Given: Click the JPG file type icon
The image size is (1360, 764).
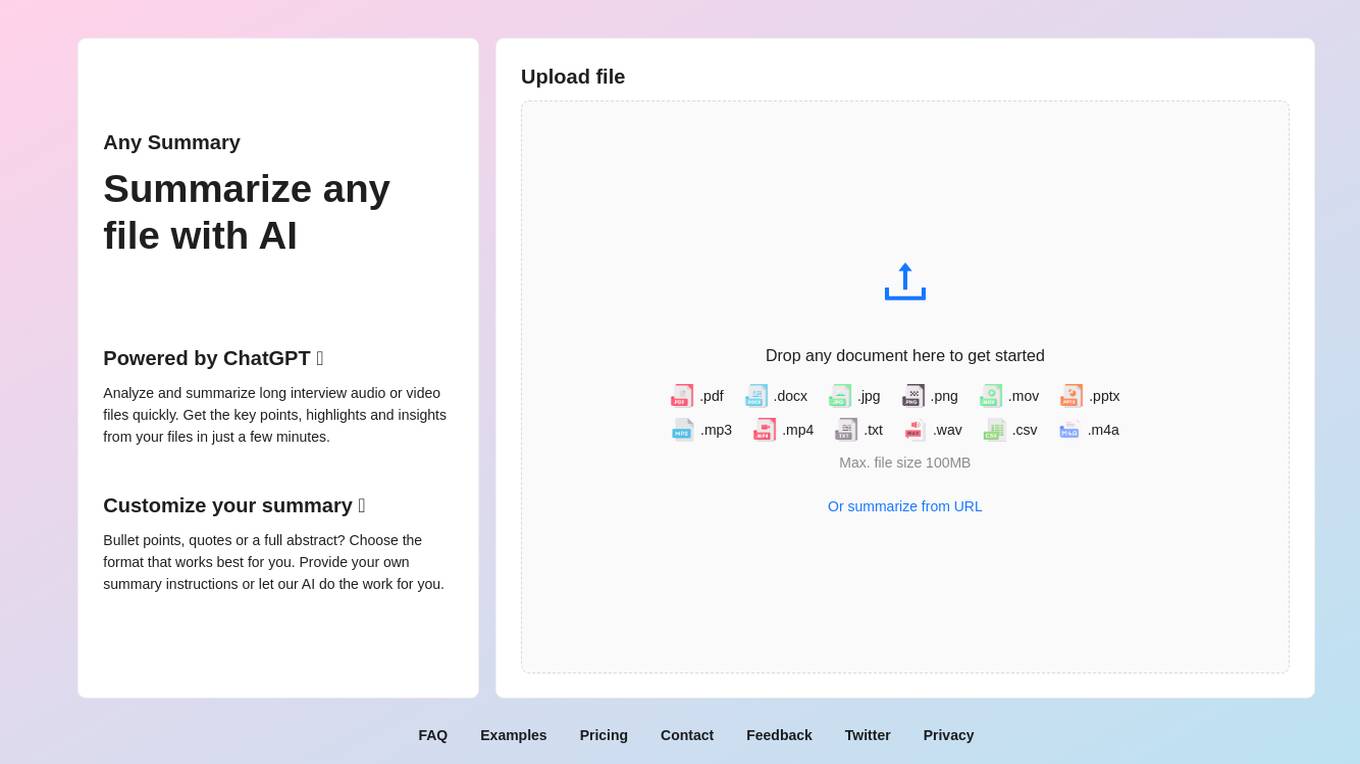Looking at the screenshot, I should [840, 396].
